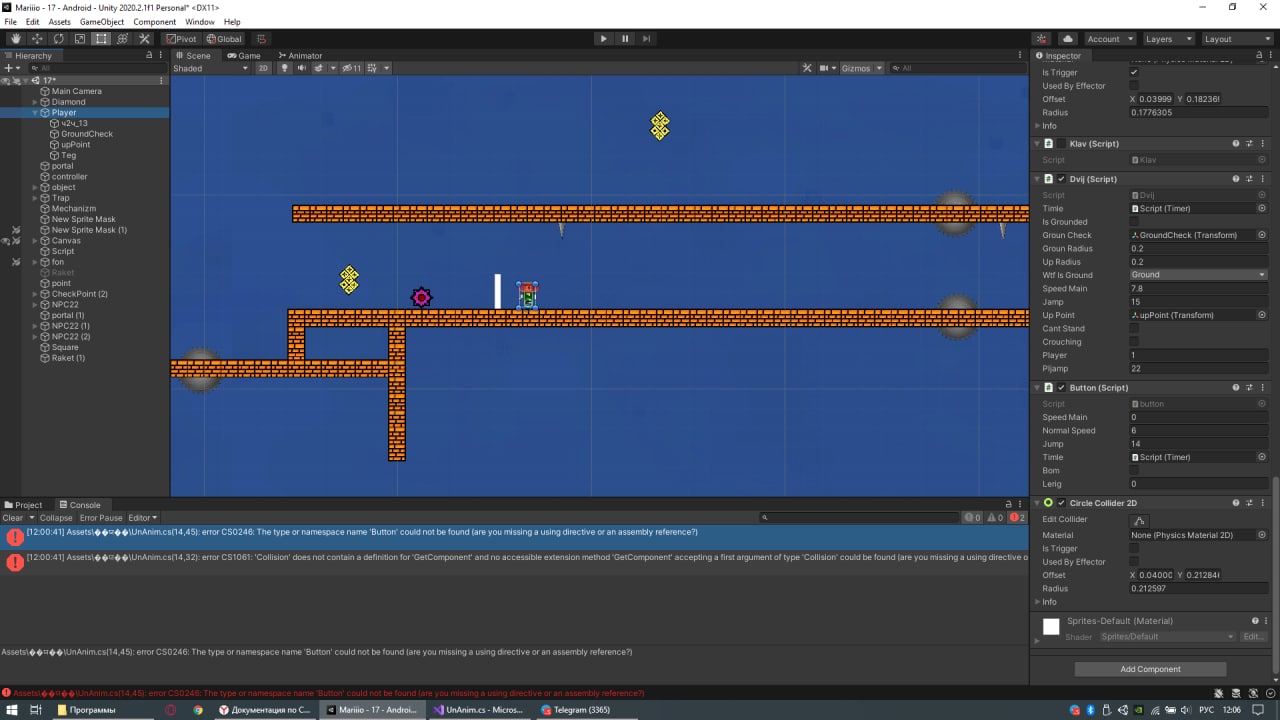This screenshot has height=720, width=1280.
Task: Disable the Dvij script component checkbox
Action: tap(1061, 179)
